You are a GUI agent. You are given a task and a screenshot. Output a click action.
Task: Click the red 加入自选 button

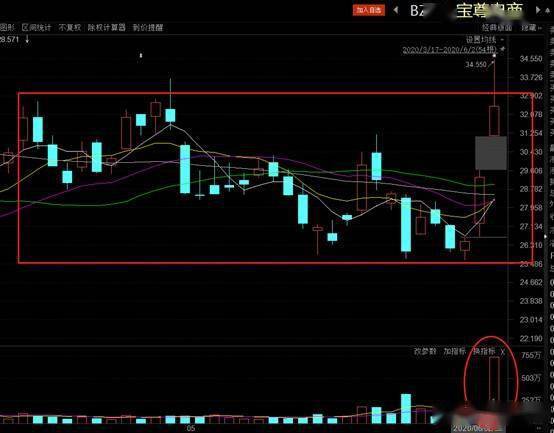pyautogui.click(x=369, y=10)
